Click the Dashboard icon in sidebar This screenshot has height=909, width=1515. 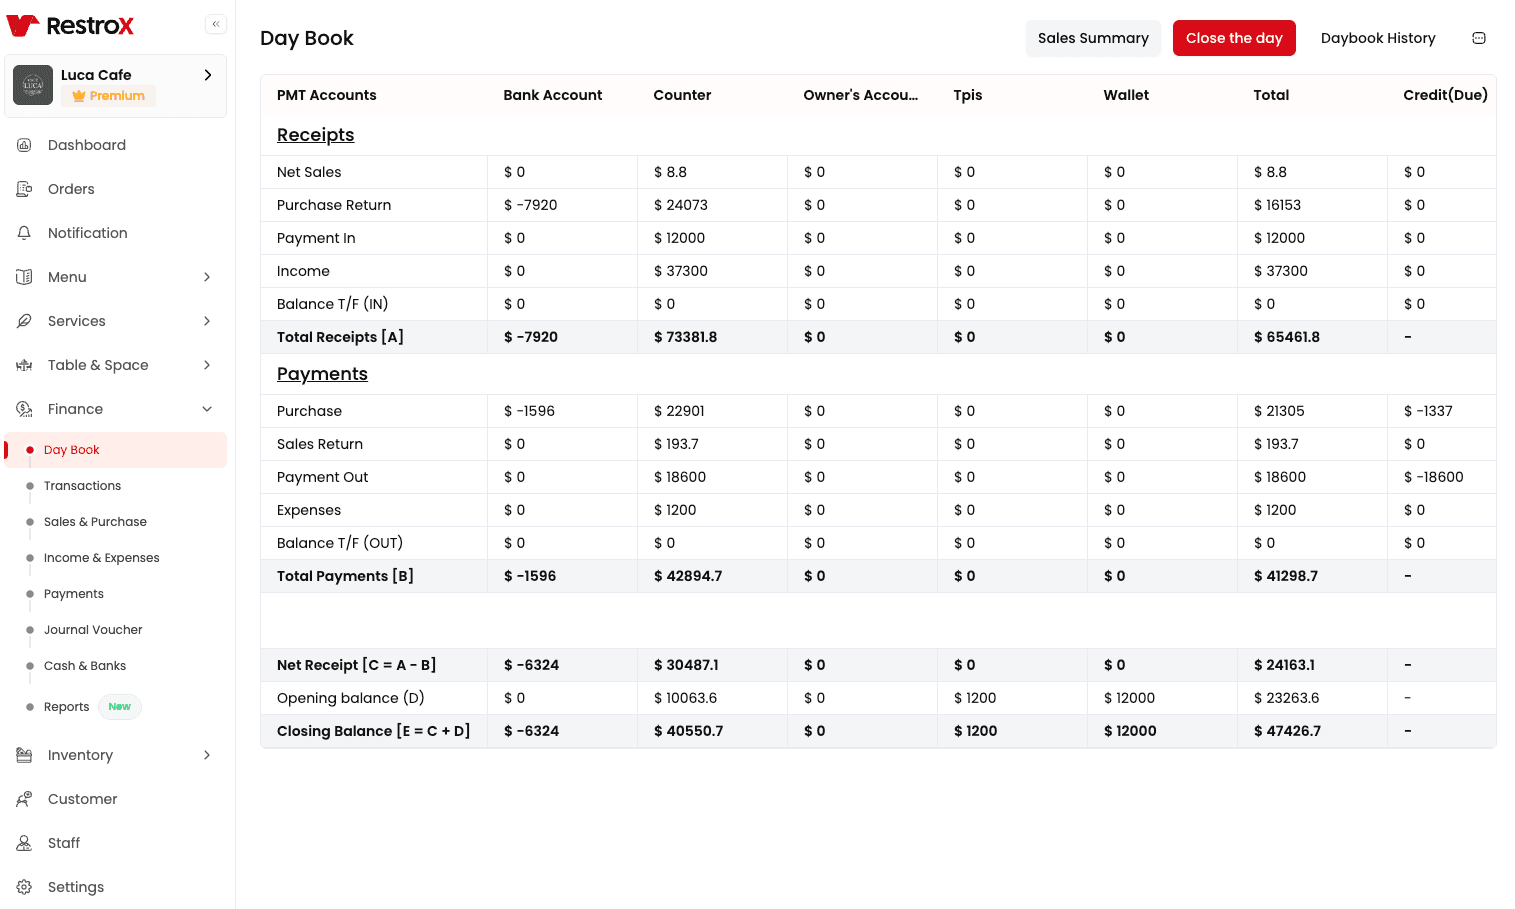(24, 145)
